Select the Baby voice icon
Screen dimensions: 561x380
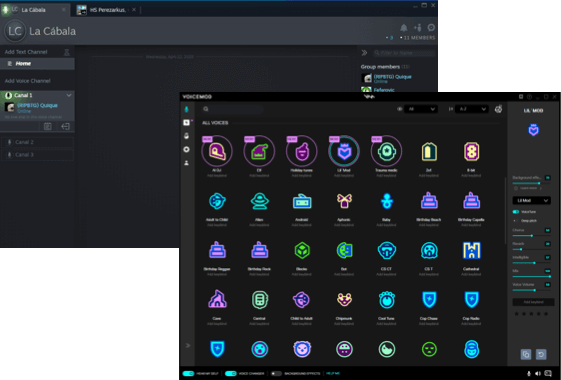pyautogui.click(x=386, y=201)
